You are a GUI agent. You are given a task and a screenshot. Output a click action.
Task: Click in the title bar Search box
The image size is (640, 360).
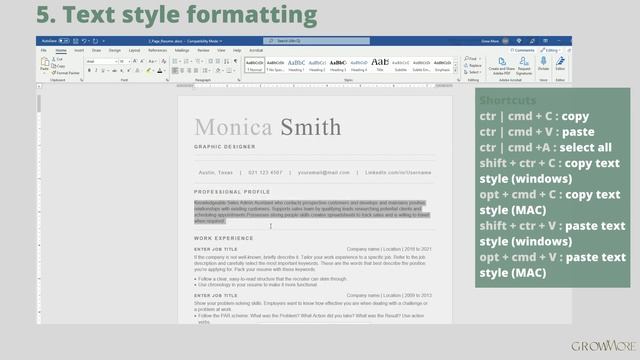pyautogui.click(x=317, y=41)
